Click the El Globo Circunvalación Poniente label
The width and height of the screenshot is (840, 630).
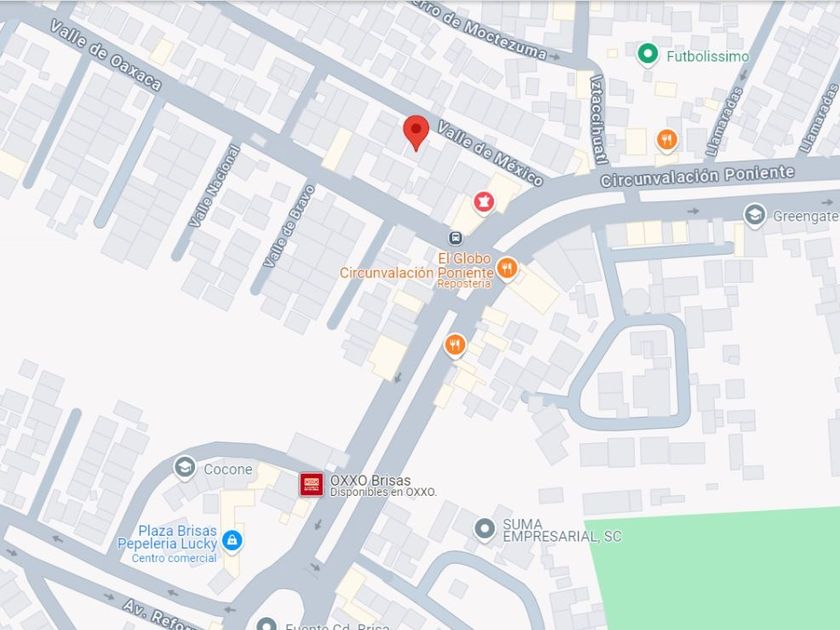pos(417,266)
